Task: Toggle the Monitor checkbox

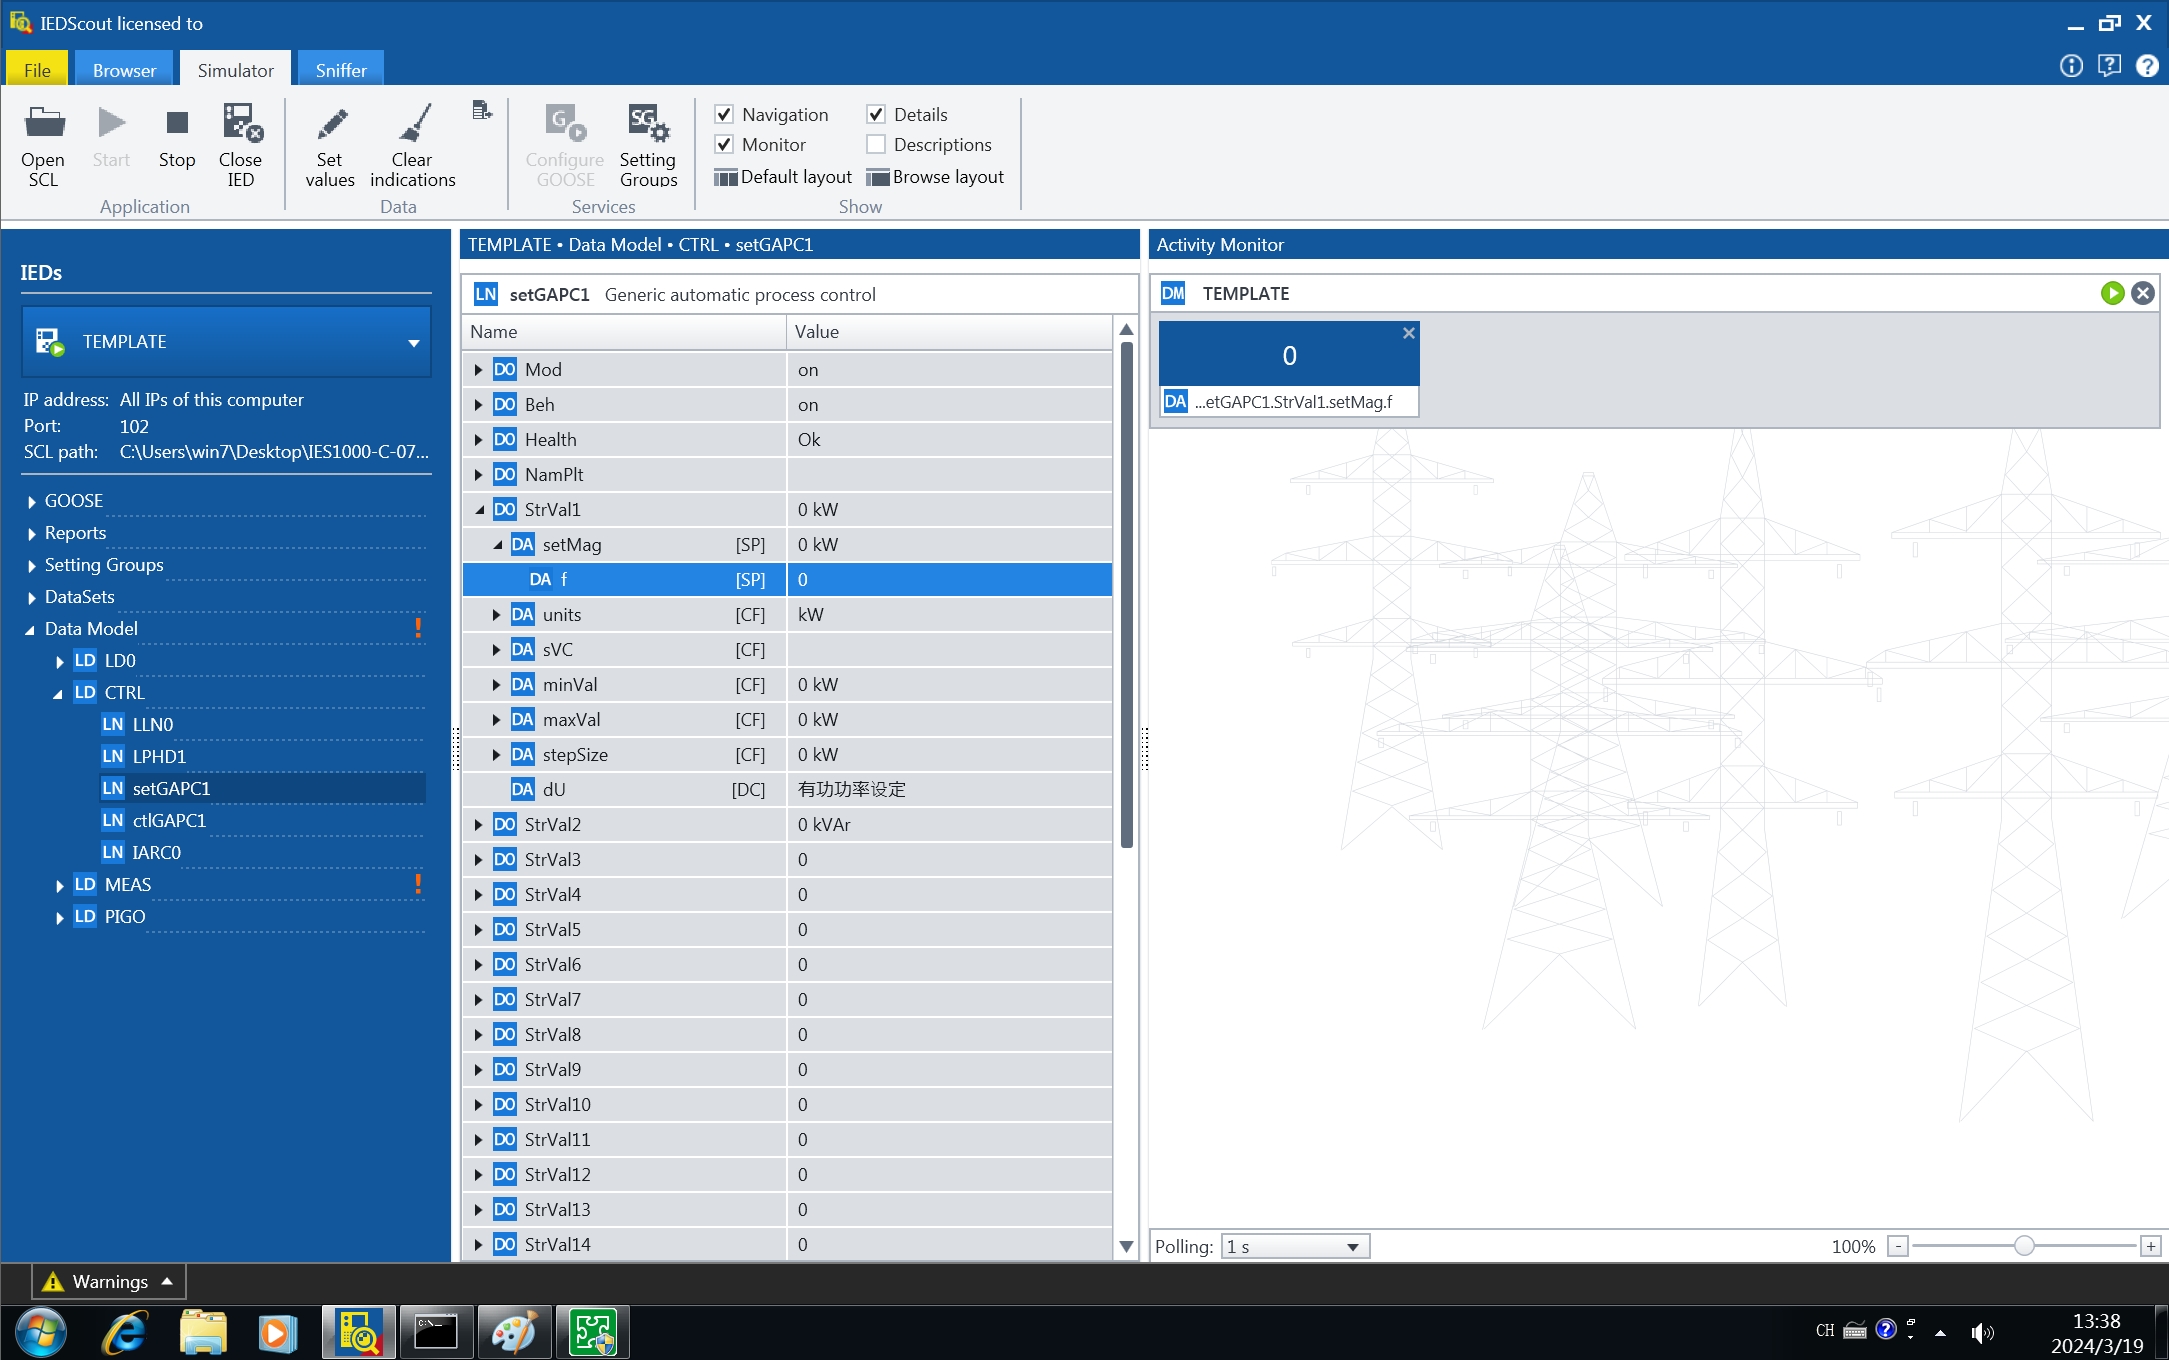Action: pos(727,144)
